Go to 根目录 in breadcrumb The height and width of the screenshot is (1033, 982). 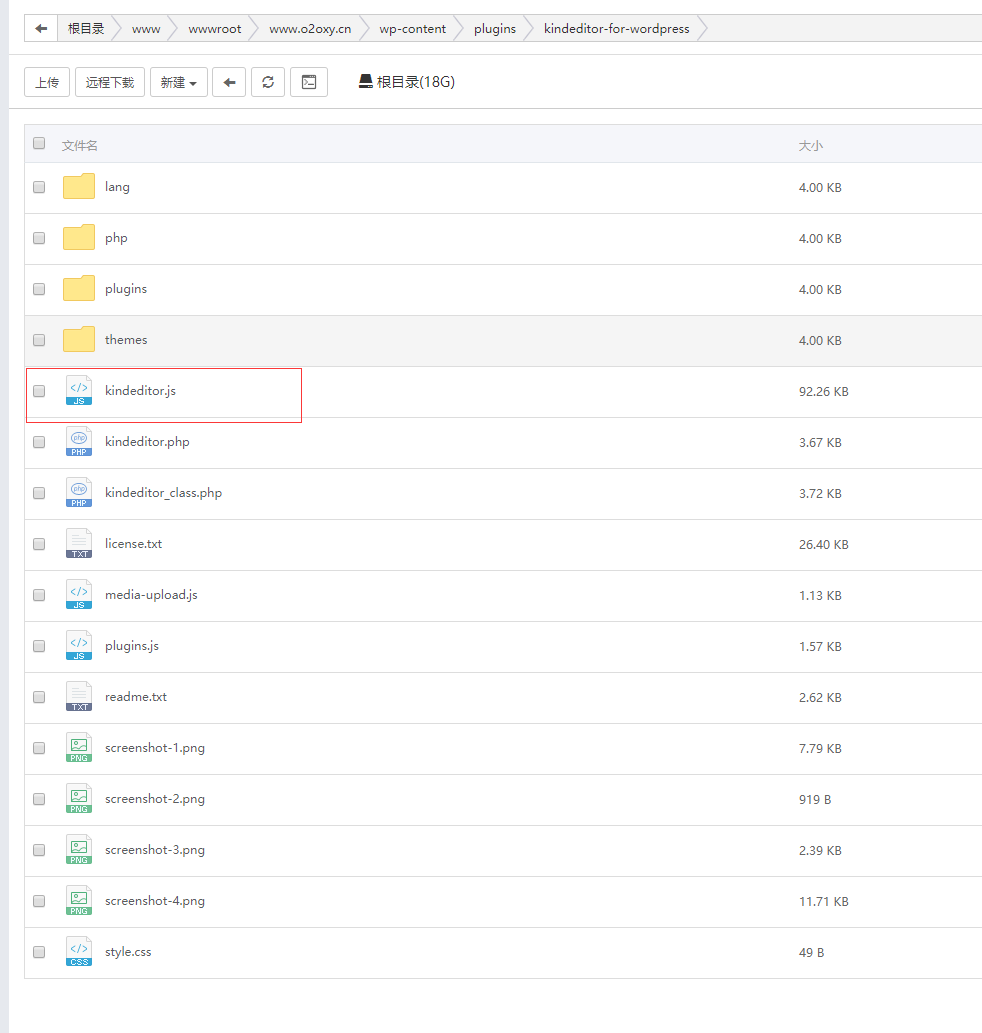[86, 28]
